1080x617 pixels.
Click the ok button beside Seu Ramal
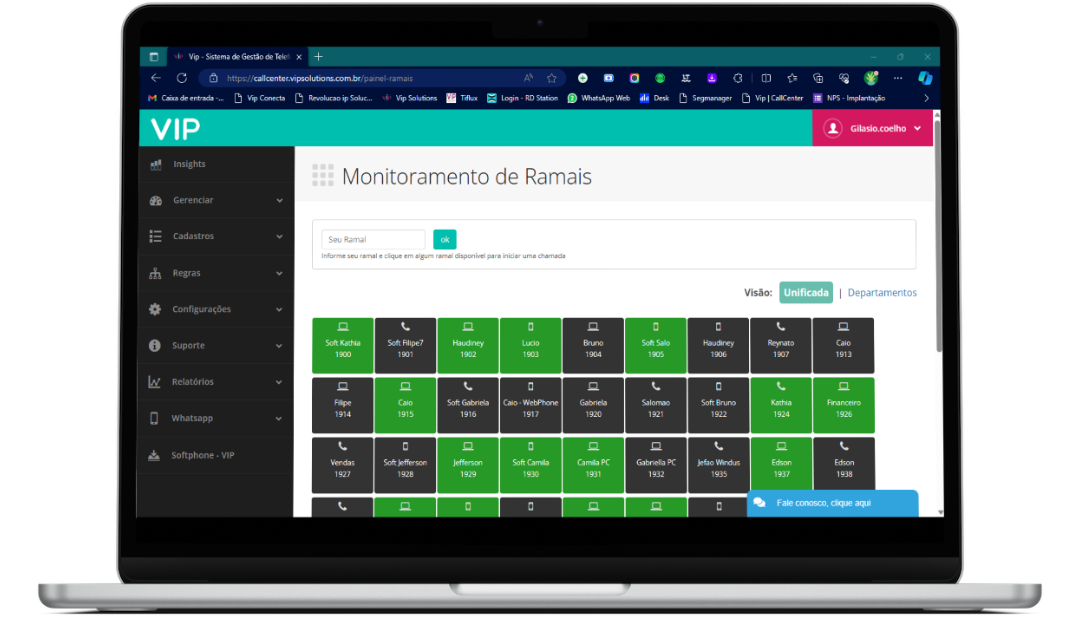[444, 240]
